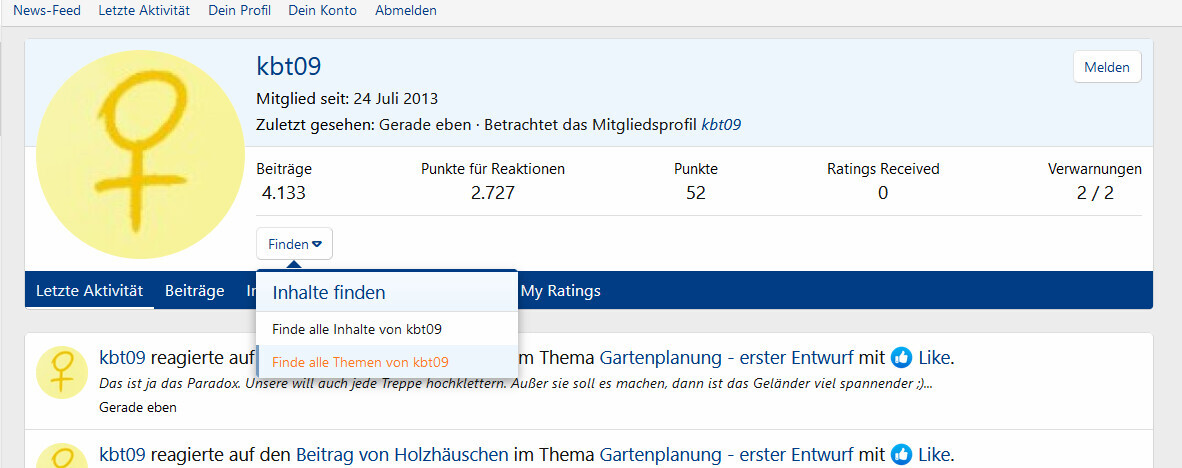Open the My Ratings tab
This screenshot has height=468, width=1182.
pos(560,291)
